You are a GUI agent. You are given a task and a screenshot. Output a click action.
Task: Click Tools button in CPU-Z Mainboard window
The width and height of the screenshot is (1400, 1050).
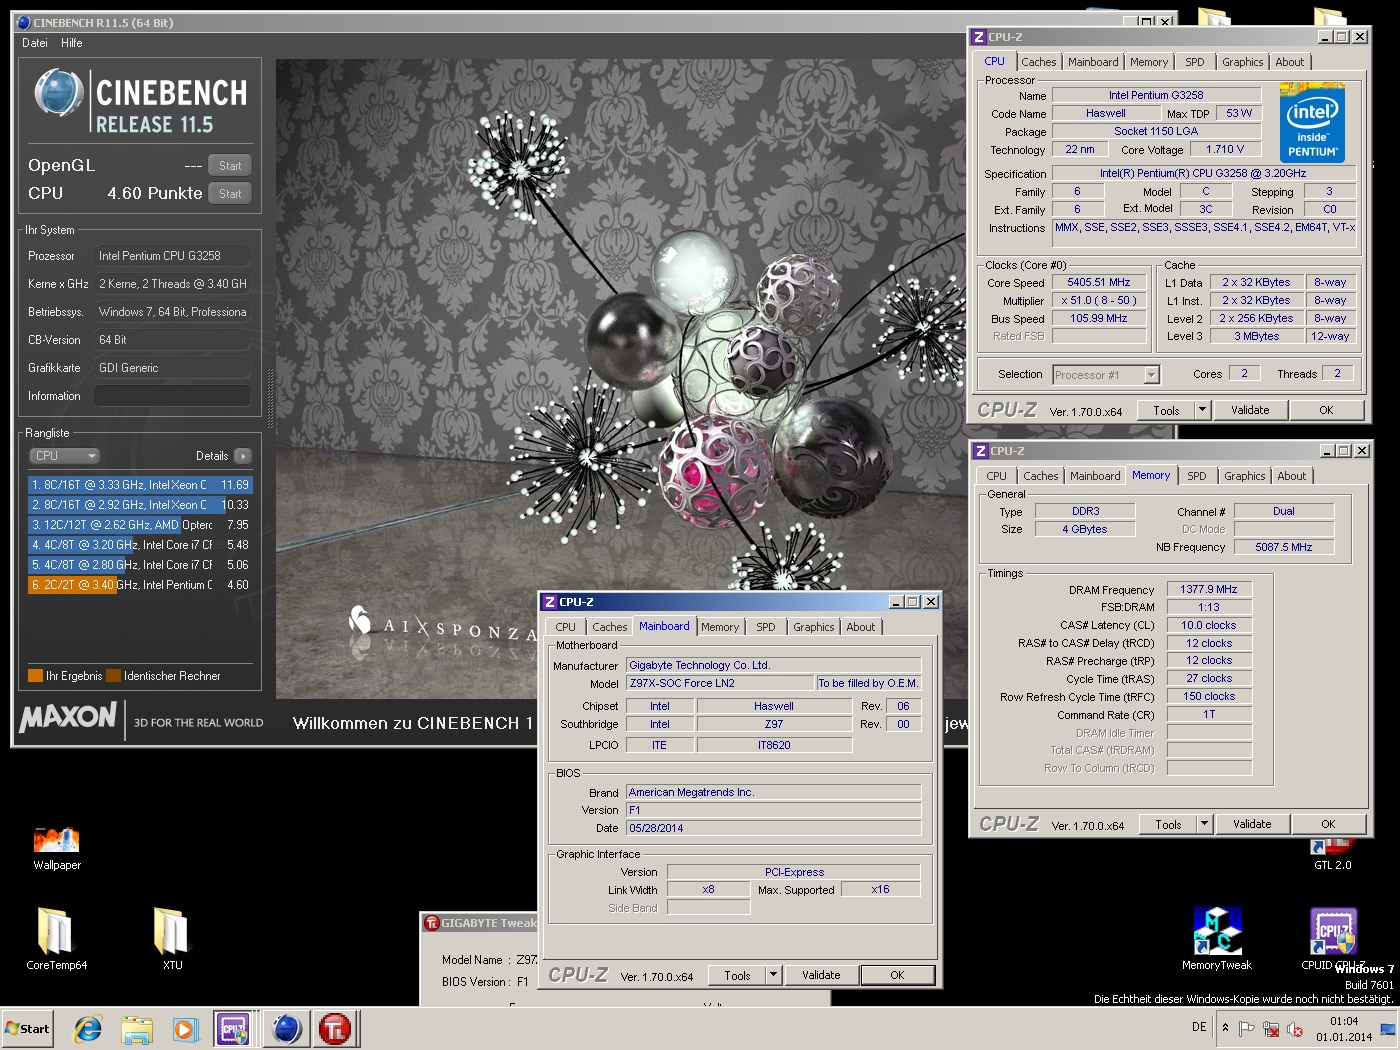(x=737, y=975)
